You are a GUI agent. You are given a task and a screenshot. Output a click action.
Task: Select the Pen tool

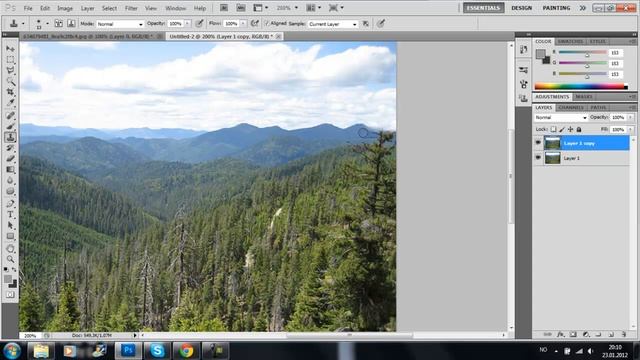coord(10,203)
